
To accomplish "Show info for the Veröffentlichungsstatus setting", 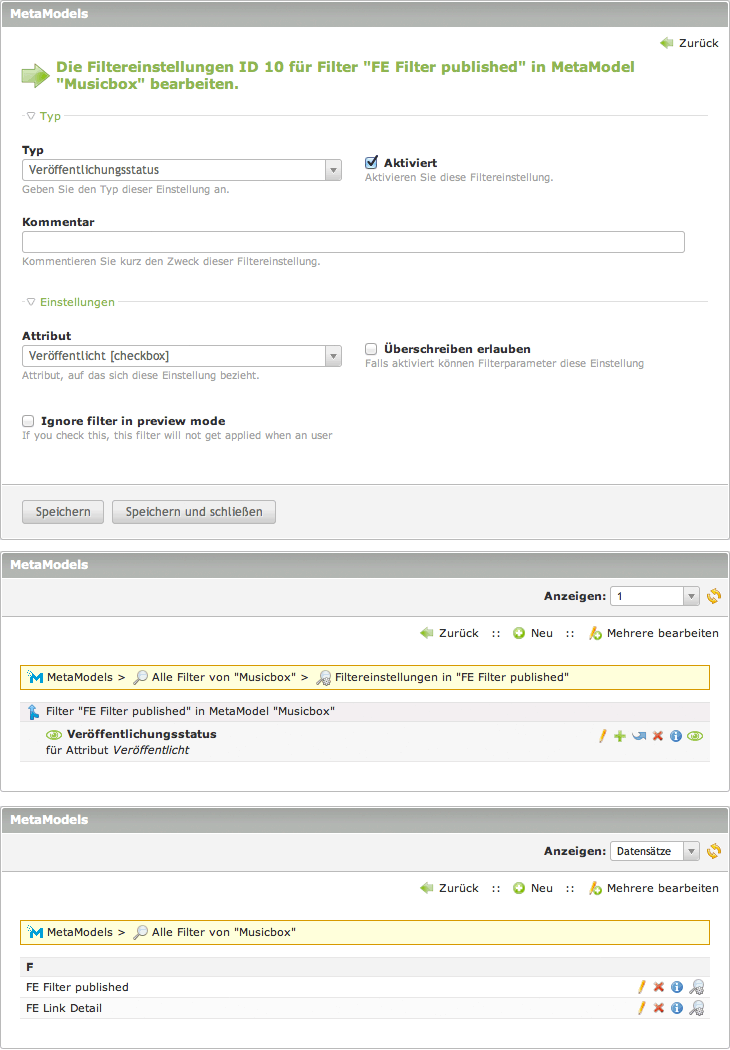I will 676,736.
